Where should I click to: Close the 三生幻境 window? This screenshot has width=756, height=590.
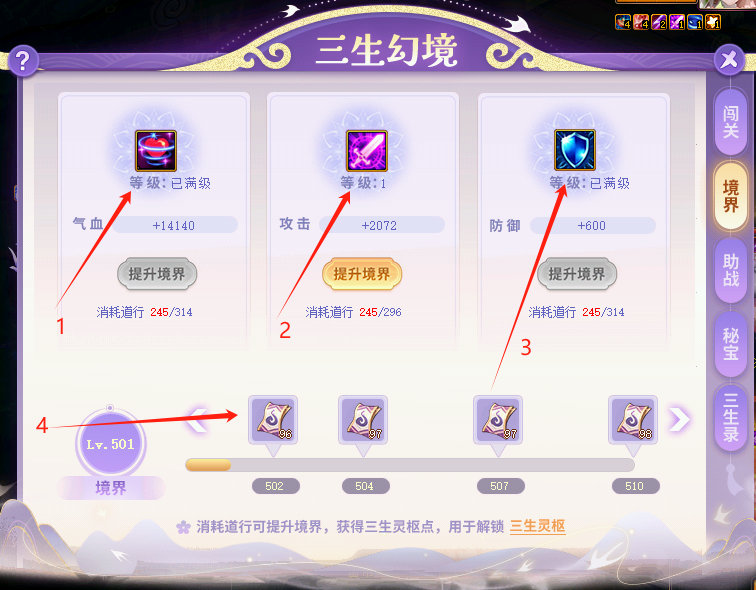(x=729, y=60)
